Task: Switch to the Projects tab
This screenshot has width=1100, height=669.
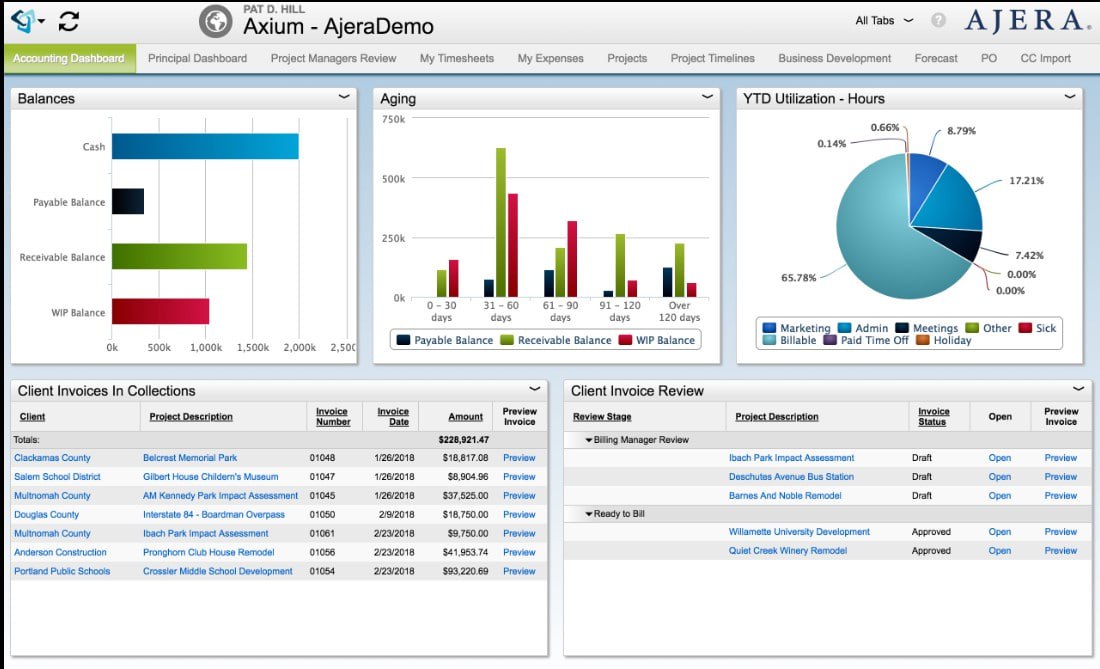Action: [x=627, y=58]
